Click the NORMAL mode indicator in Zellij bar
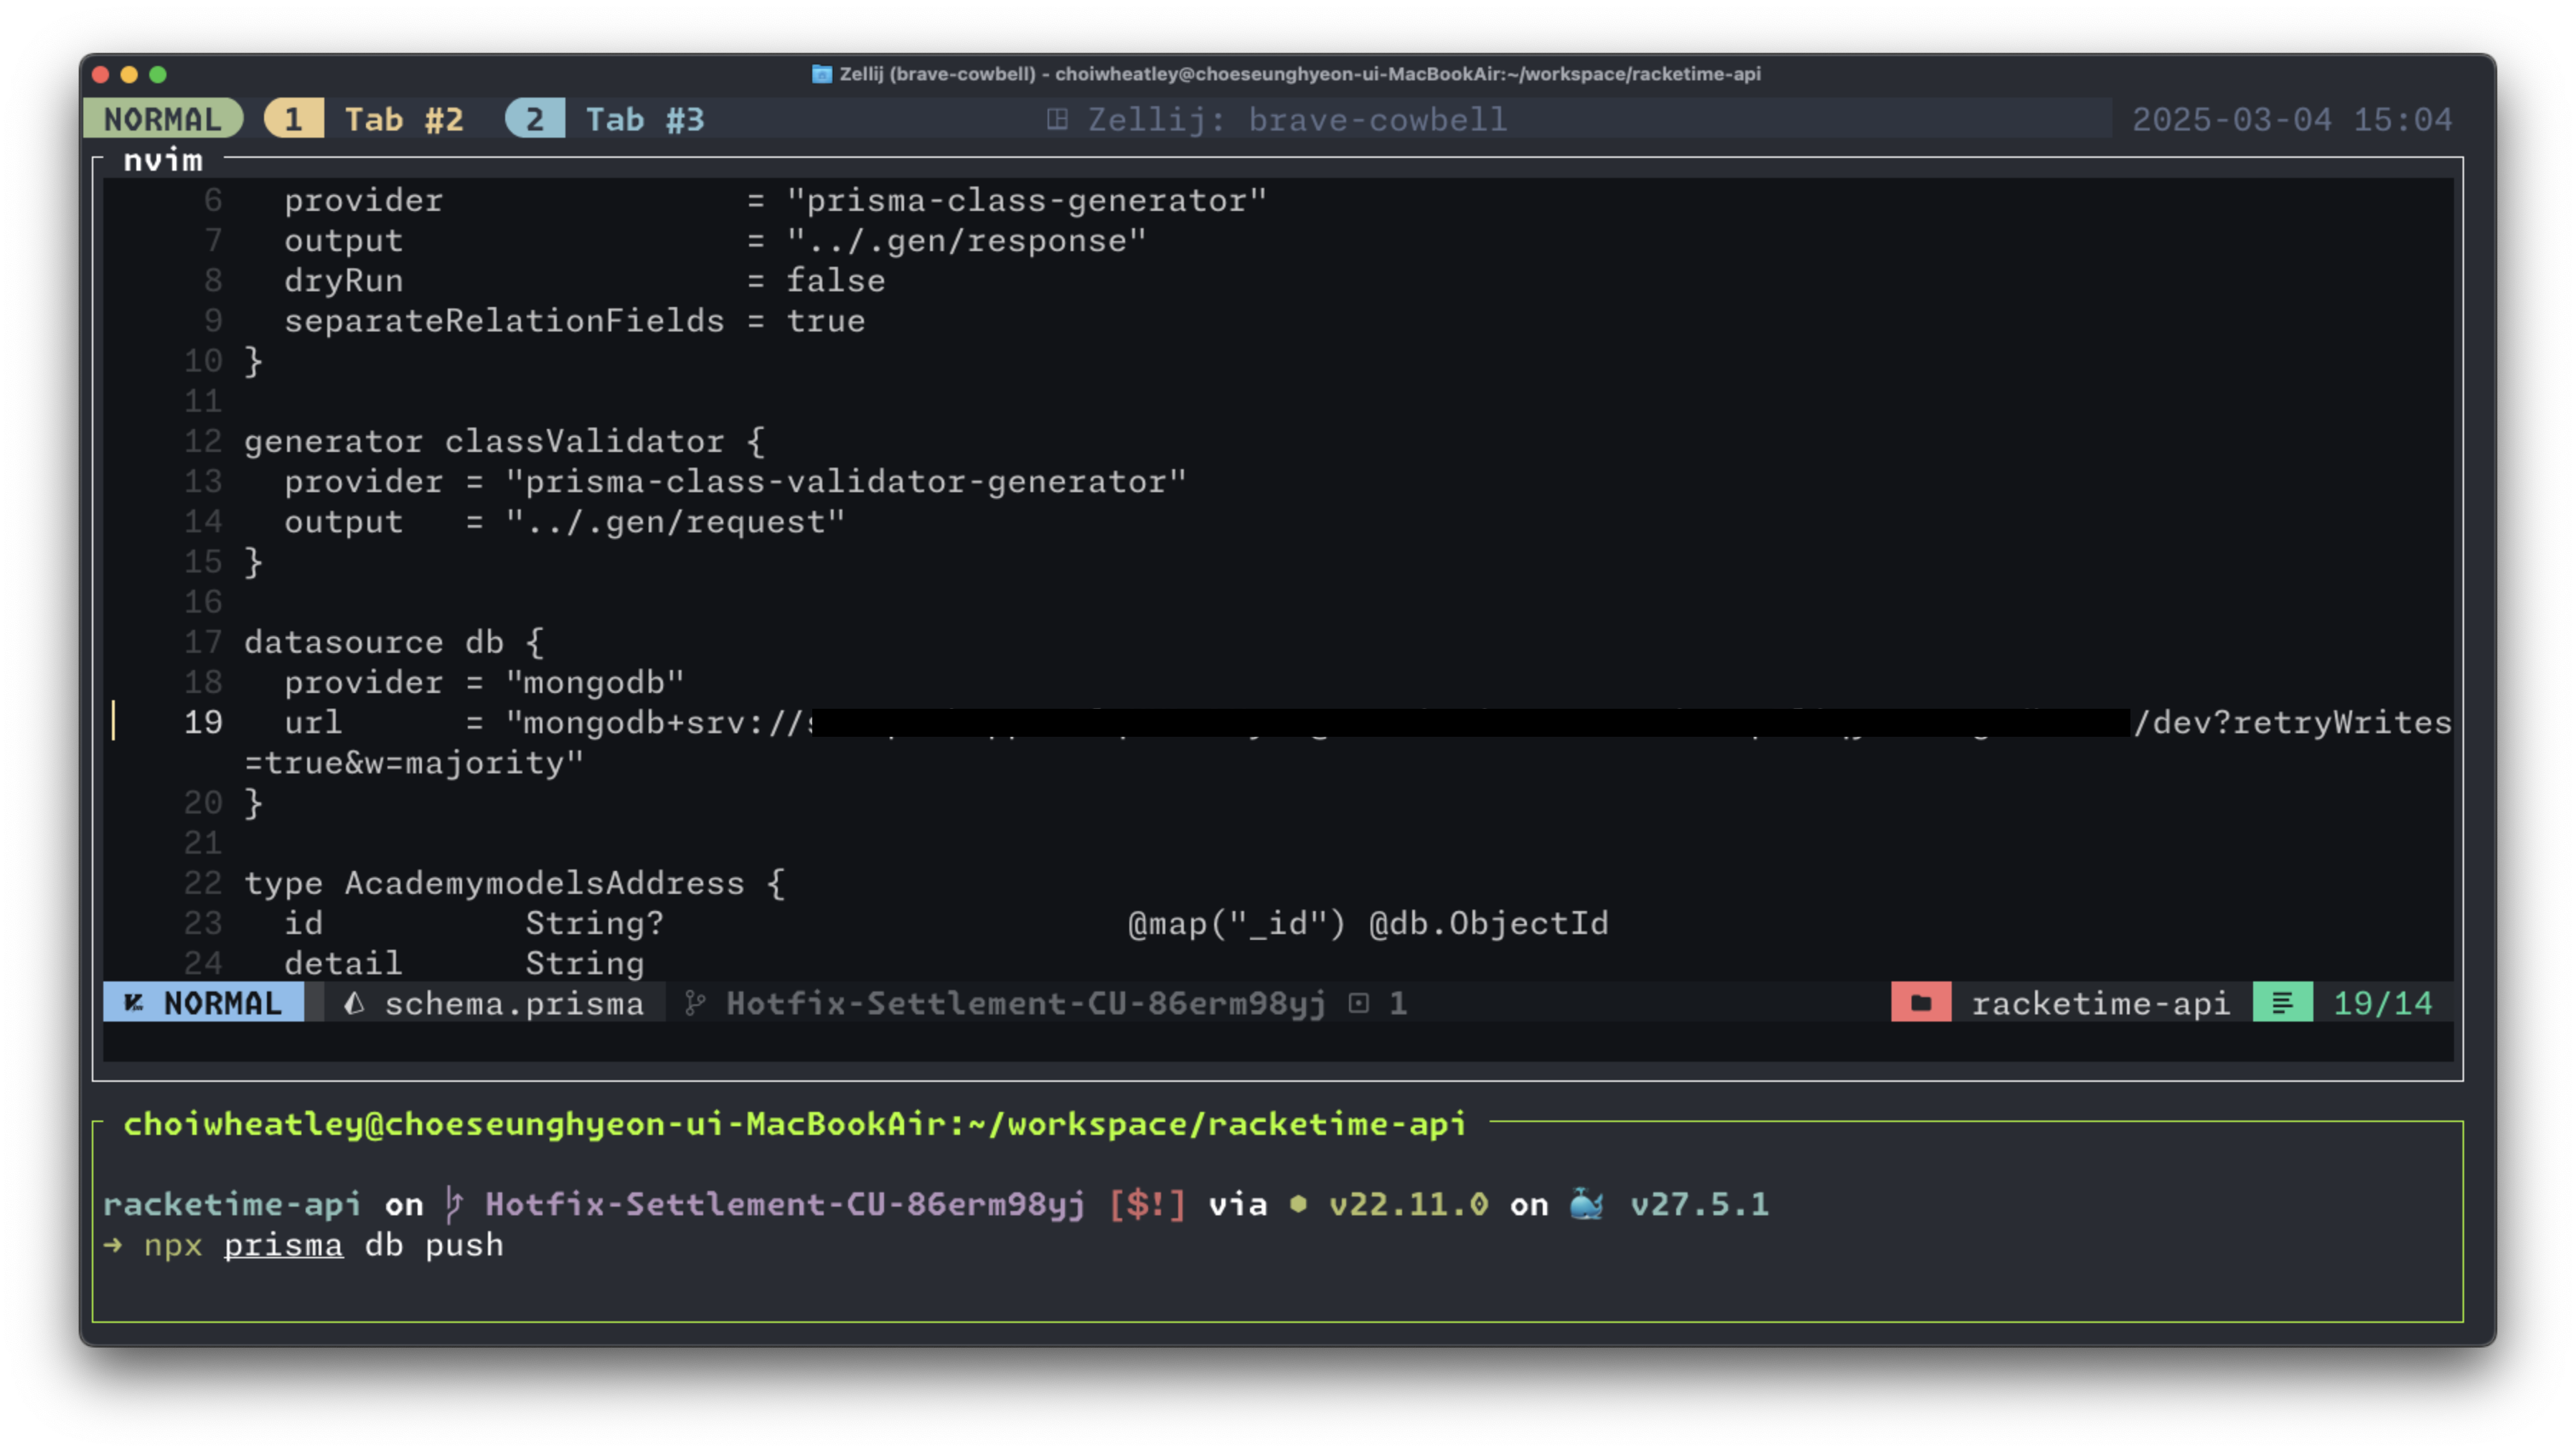2576x1452 pixels. click(163, 119)
